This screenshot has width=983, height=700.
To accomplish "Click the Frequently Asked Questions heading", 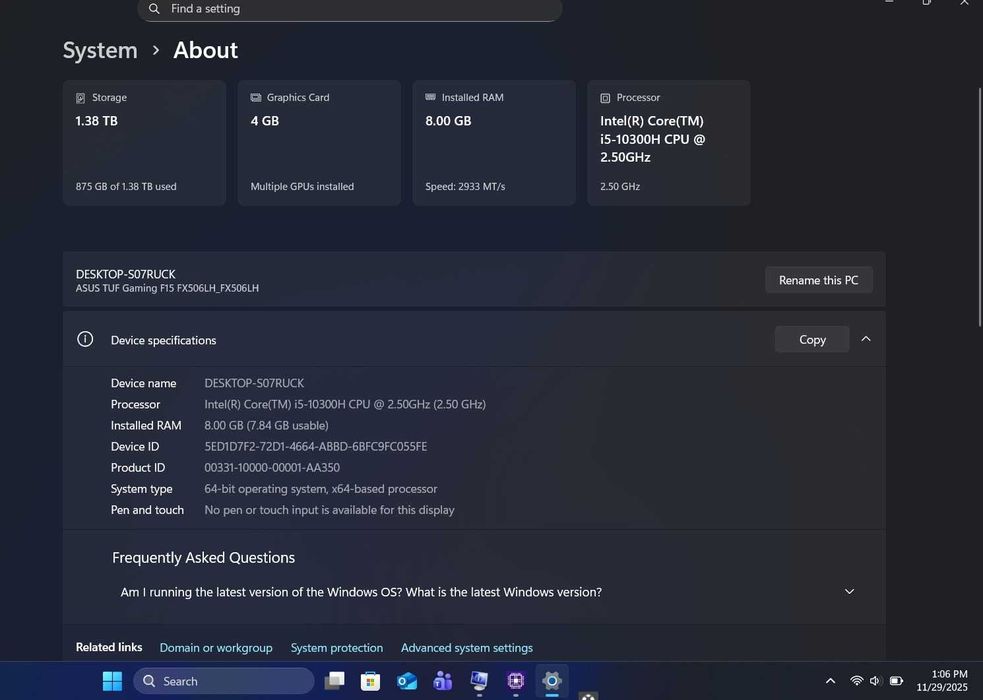I will [203, 558].
